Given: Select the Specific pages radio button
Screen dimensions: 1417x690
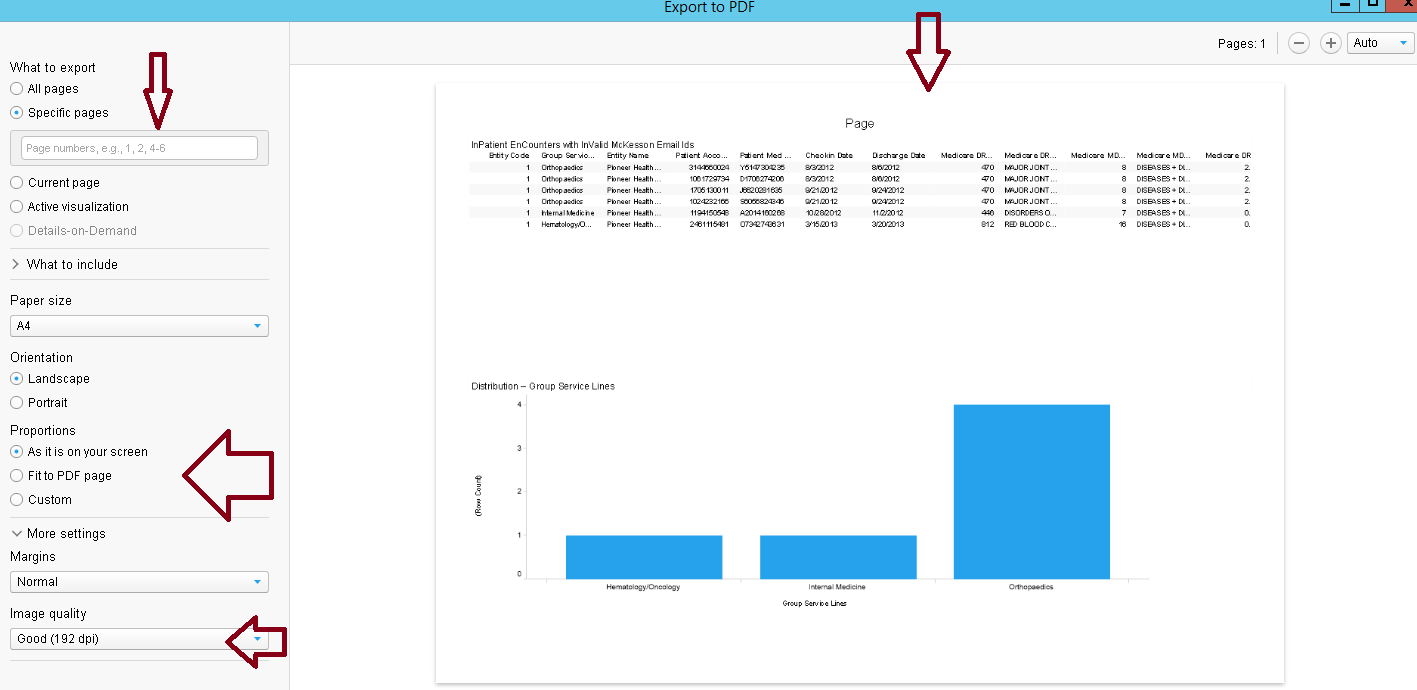Looking at the screenshot, I should pyautogui.click(x=17, y=113).
